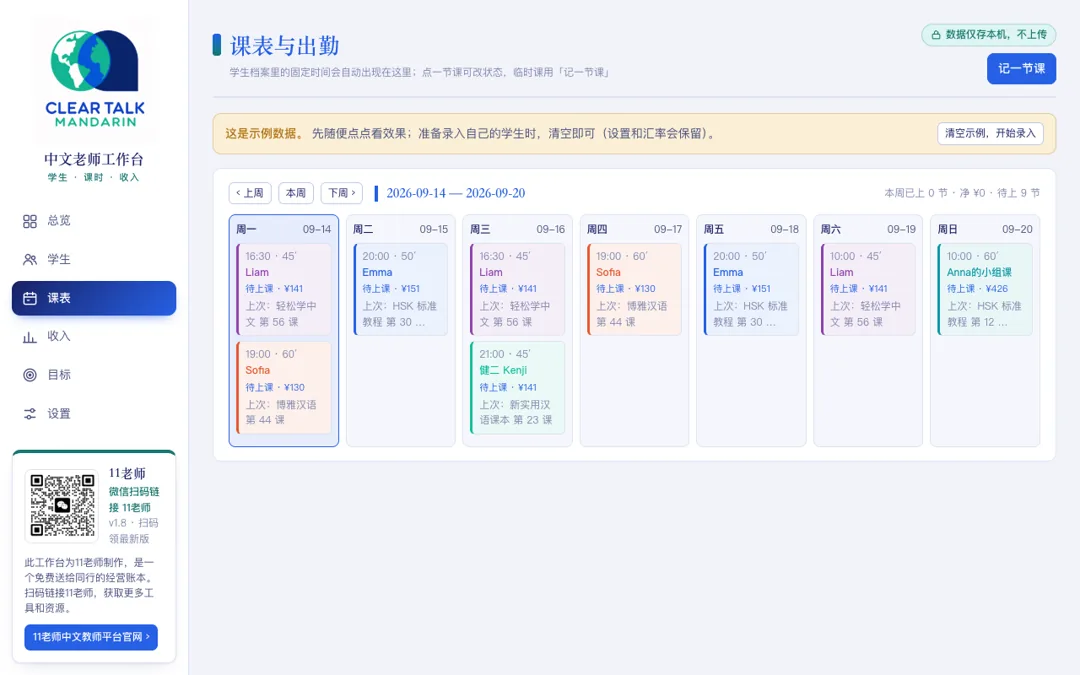Viewport: 1080px width, 675px height.
Task: Open Thursday 19:00 Sofia lesson card
Action: 634,289
